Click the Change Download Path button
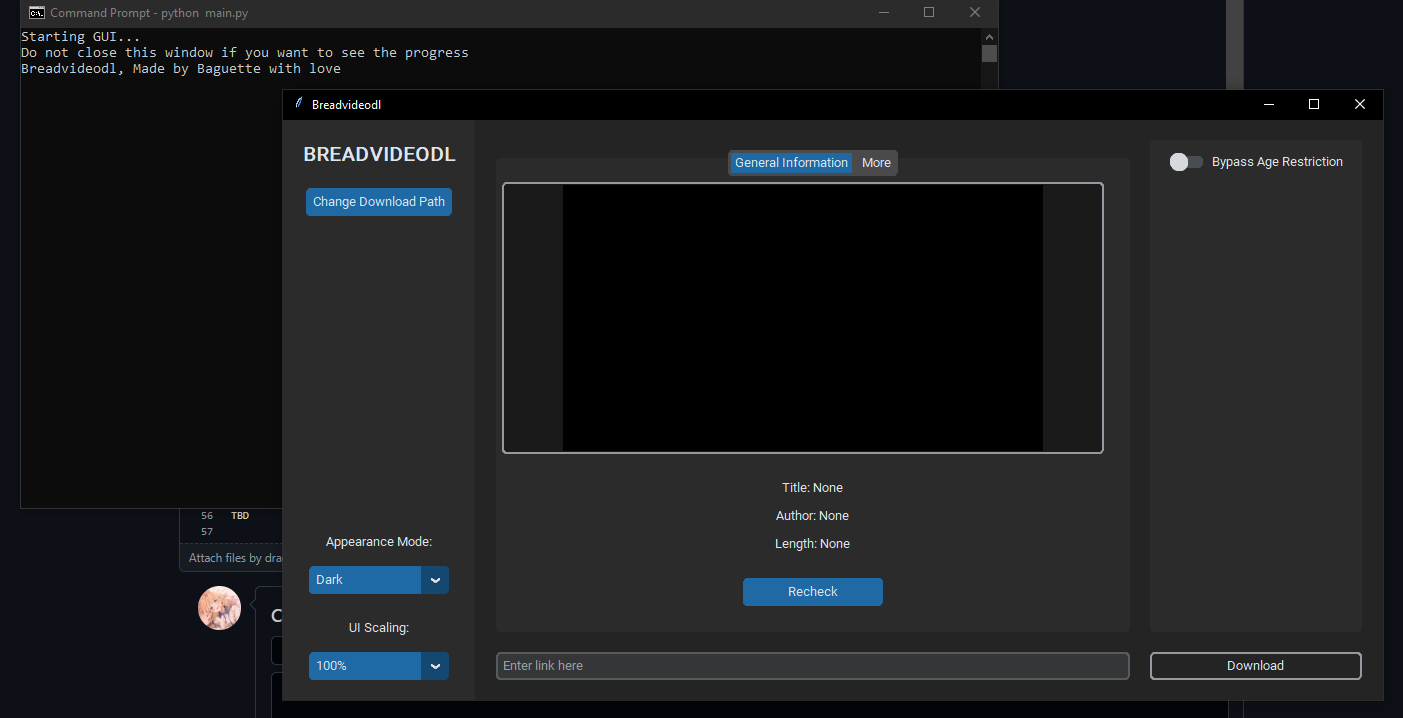The image size is (1403, 718). 378,201
